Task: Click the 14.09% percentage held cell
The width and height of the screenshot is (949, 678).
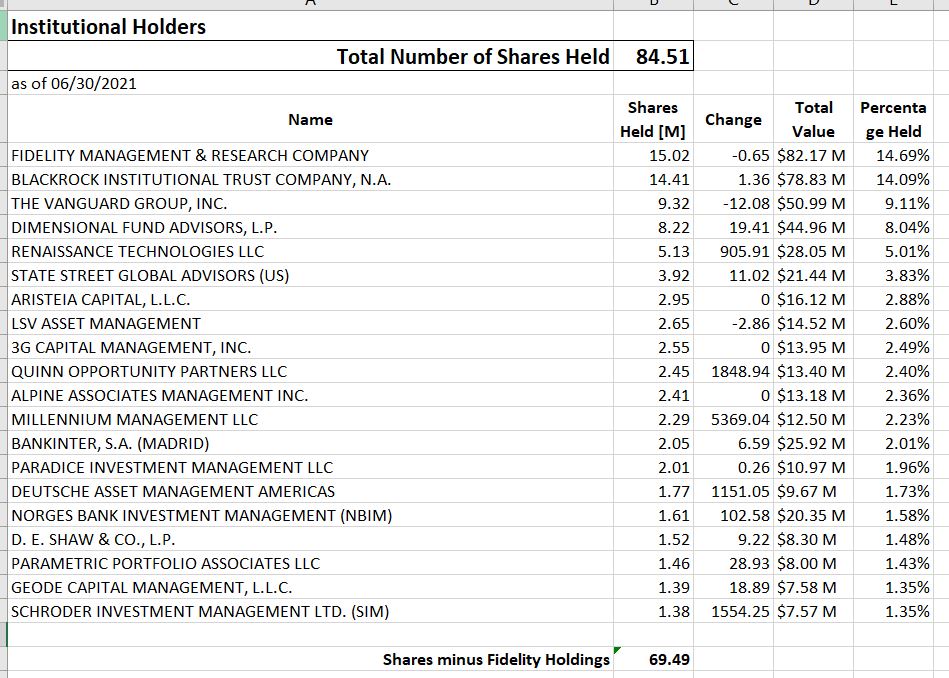Action: point(893,179)
